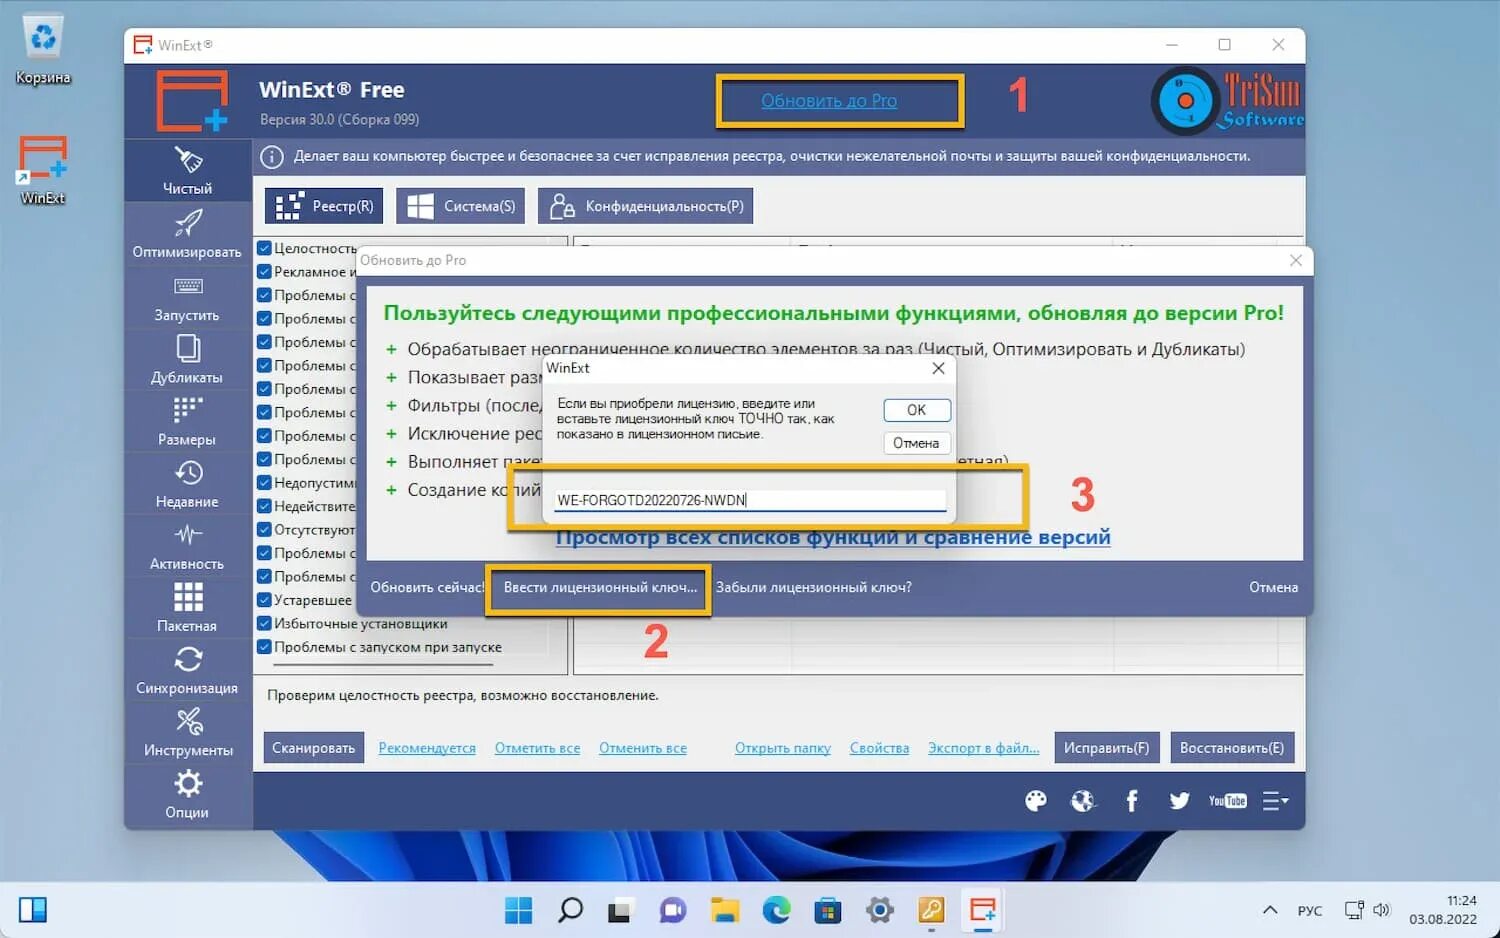
Task: Click the Отменить все link
Action: [643, 748]
